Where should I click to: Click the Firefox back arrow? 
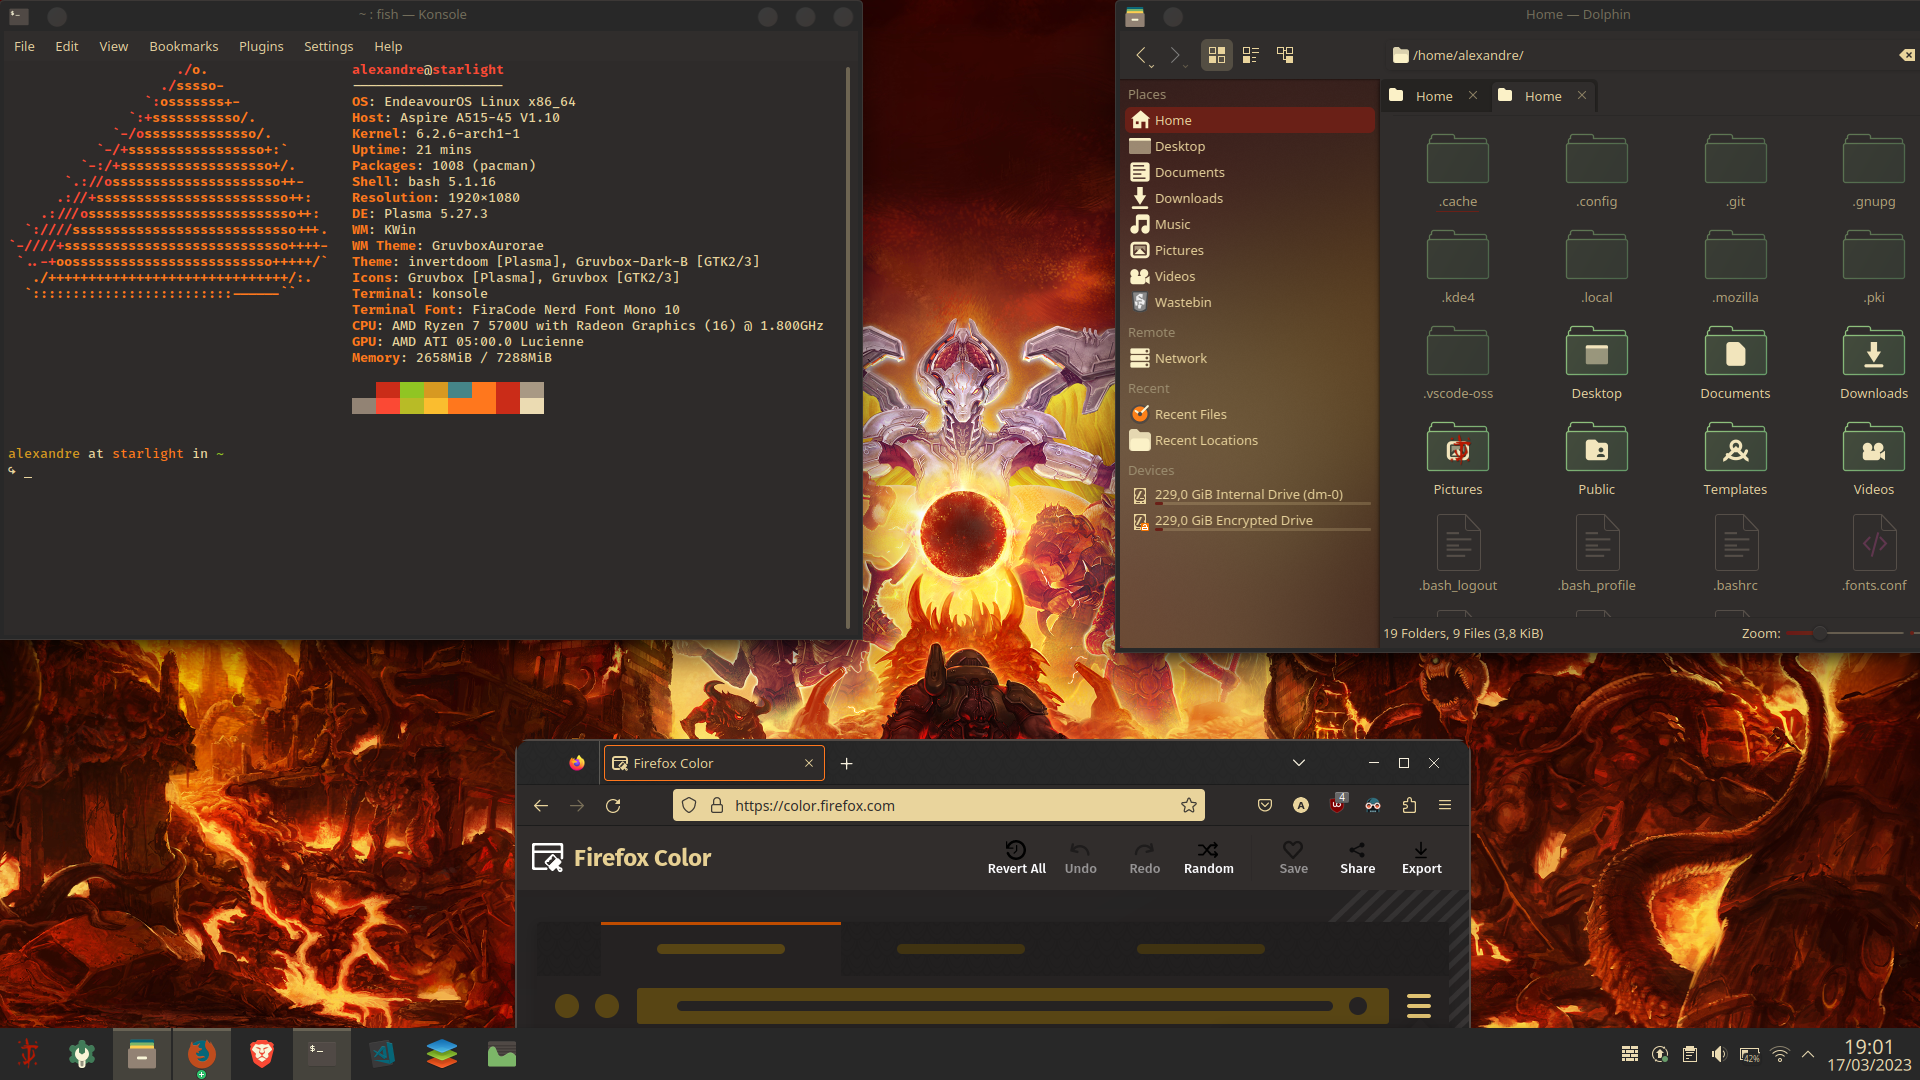[x=541, y=805]
